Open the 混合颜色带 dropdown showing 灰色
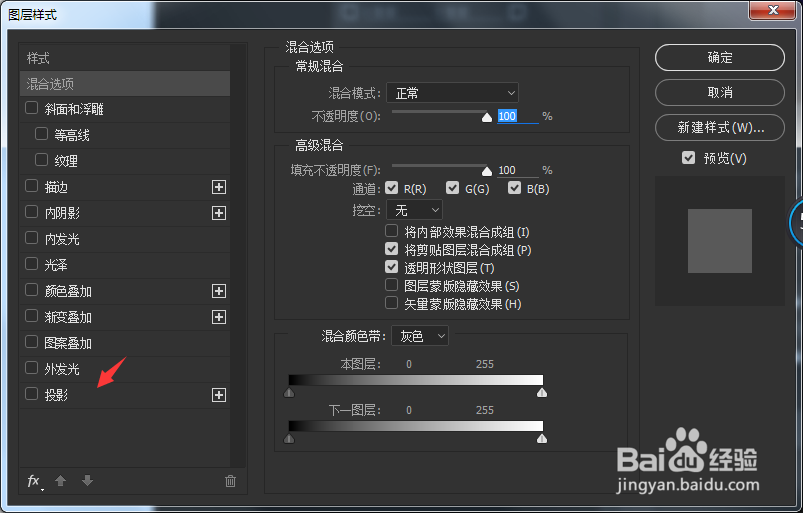Screen dimensions: 803x513 pyautogui.click(x=420, y=336)
